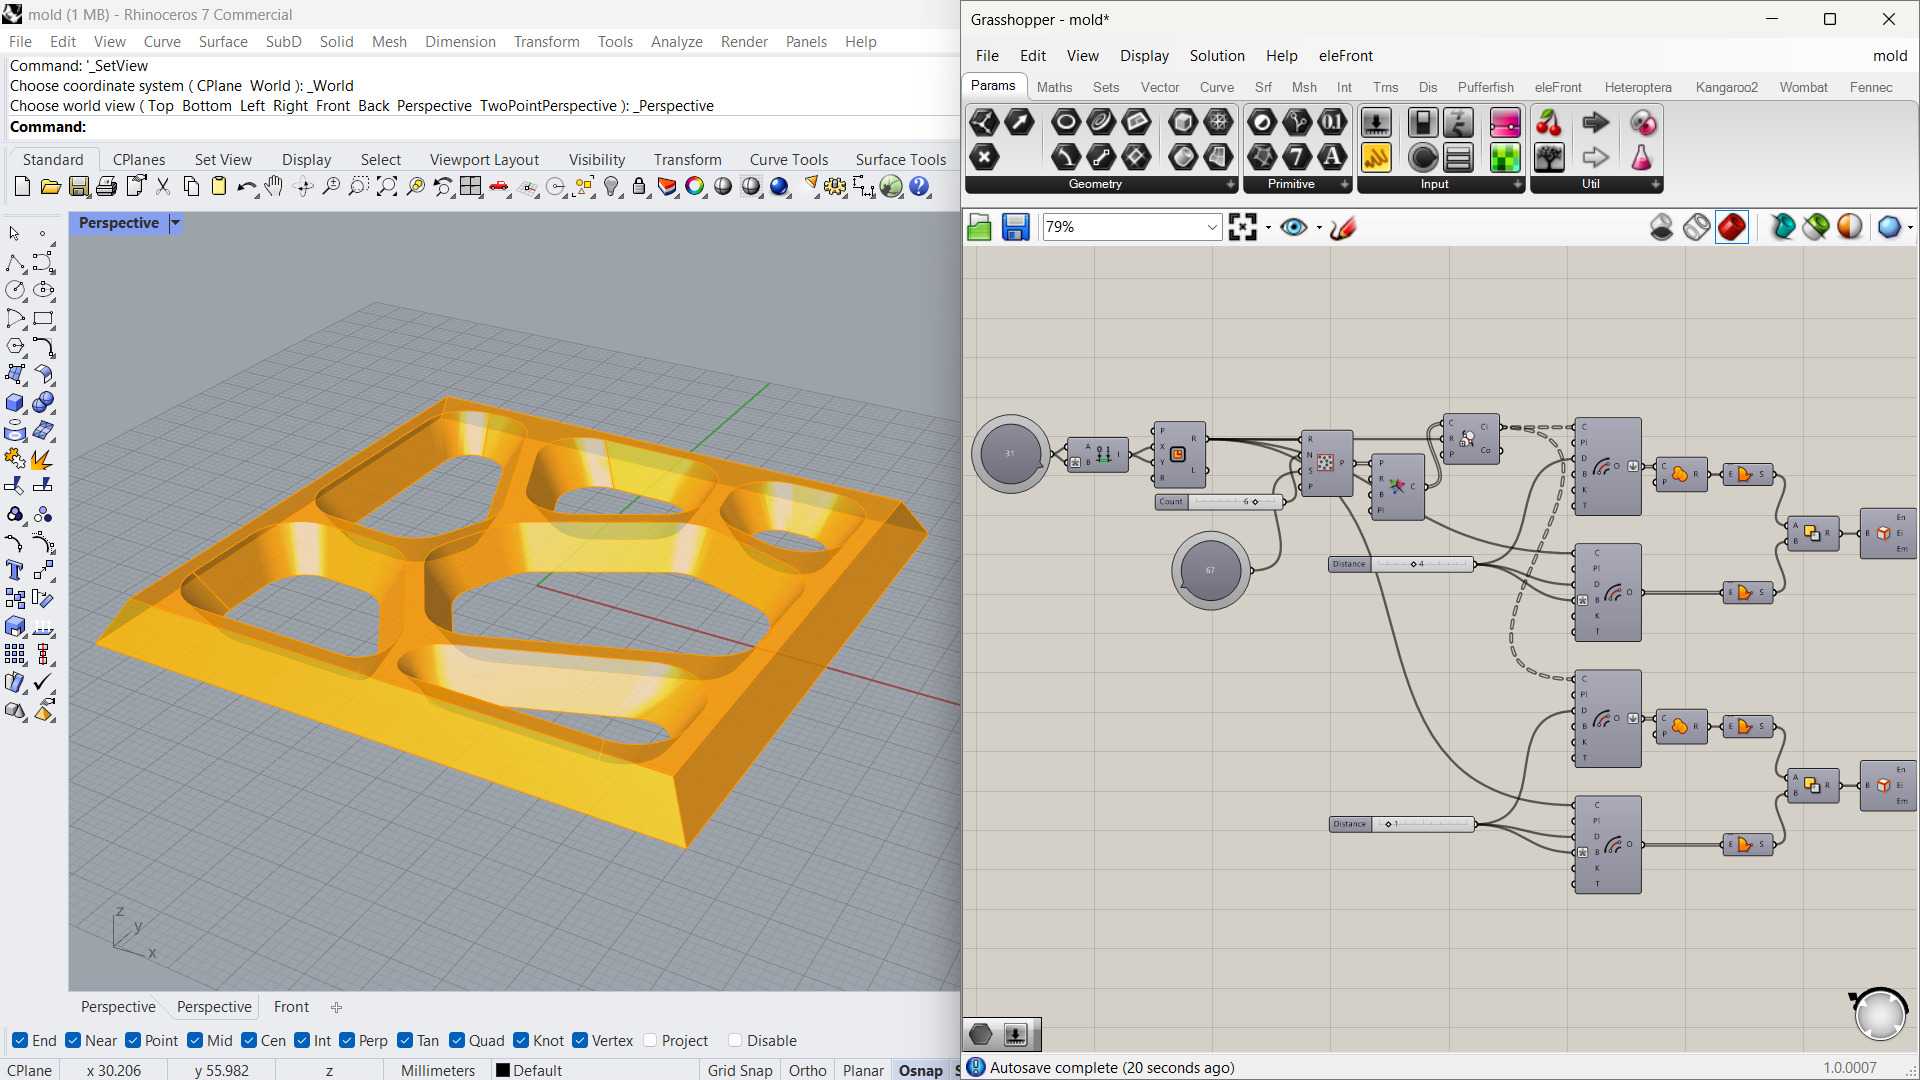
Task: Open the Perspective viewport dropdown arrow
Action: [175, 223]
